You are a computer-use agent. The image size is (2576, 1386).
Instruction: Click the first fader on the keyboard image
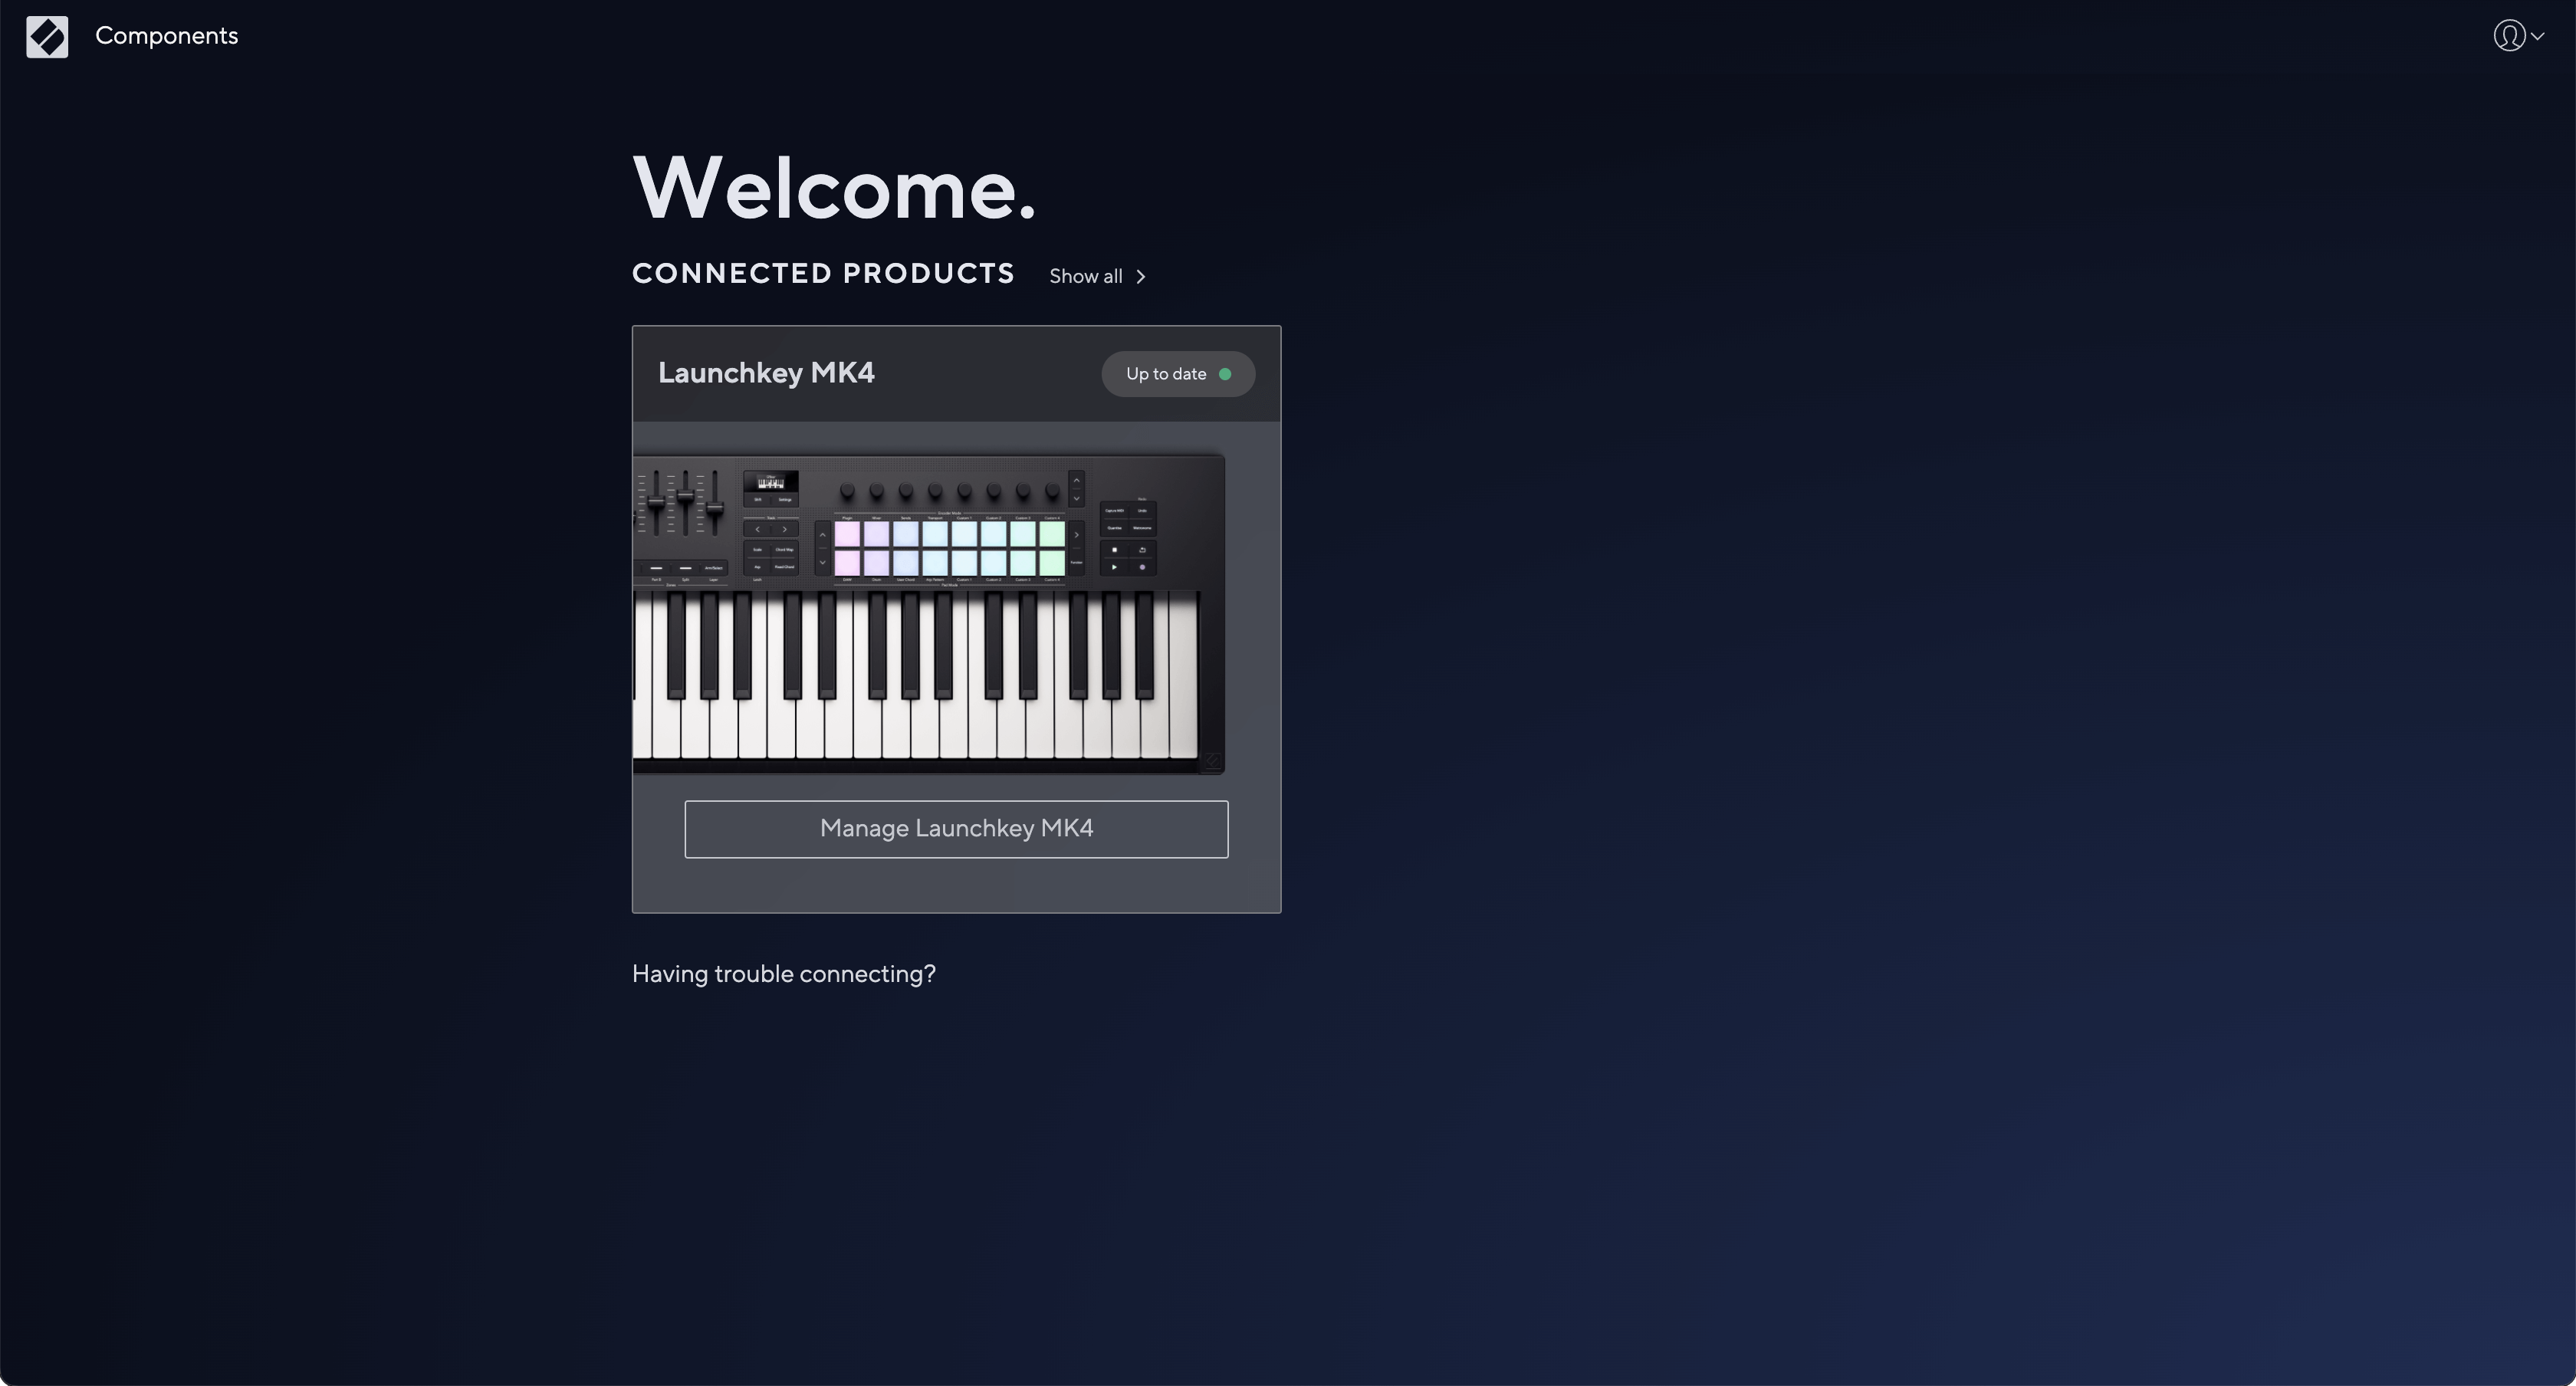point(656,502)
